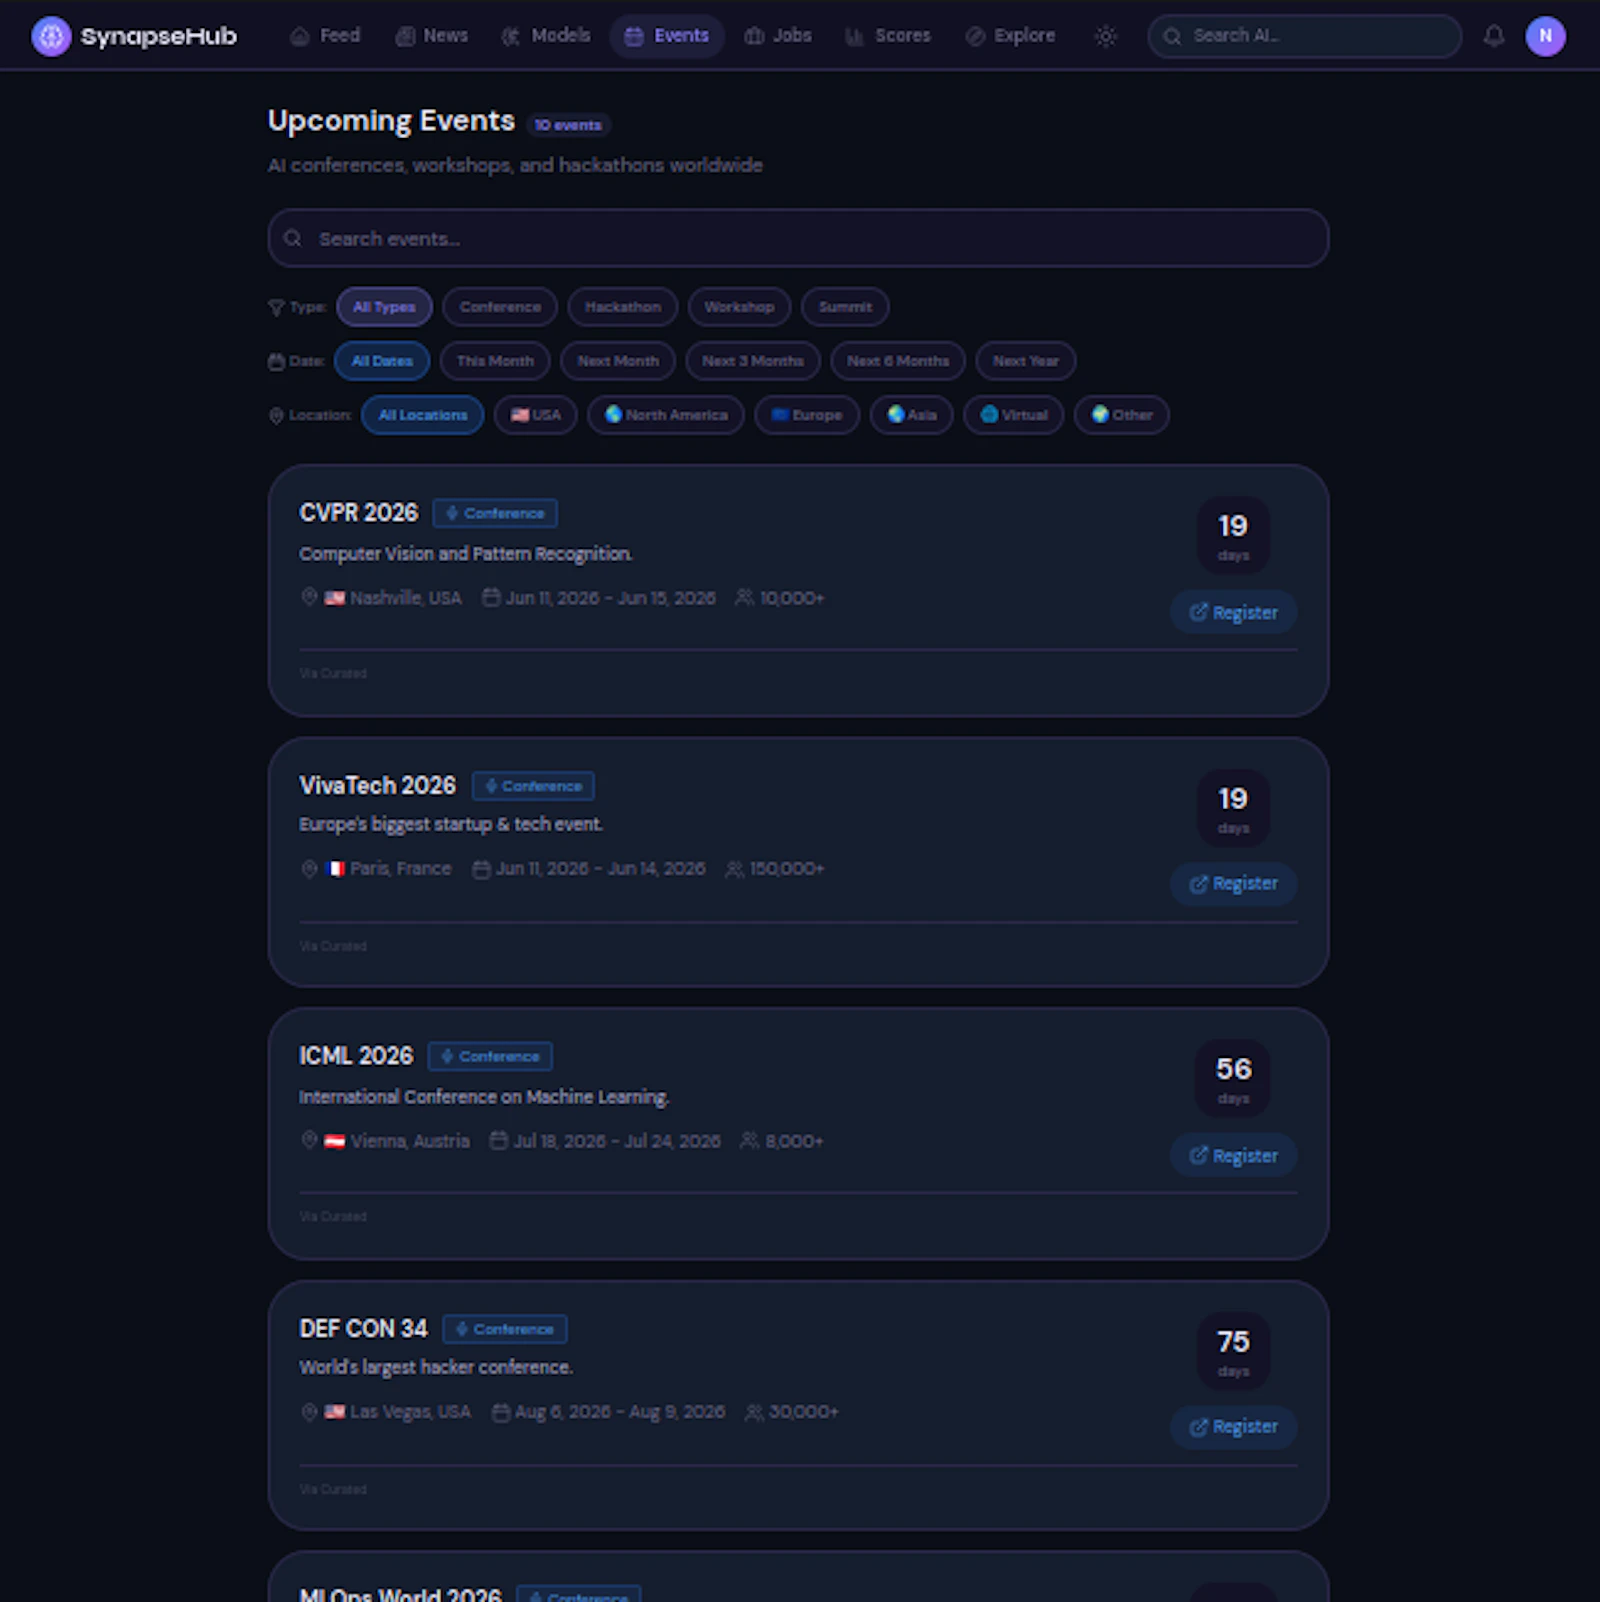
Task: Filter location to North America
Action: (666, 415)
